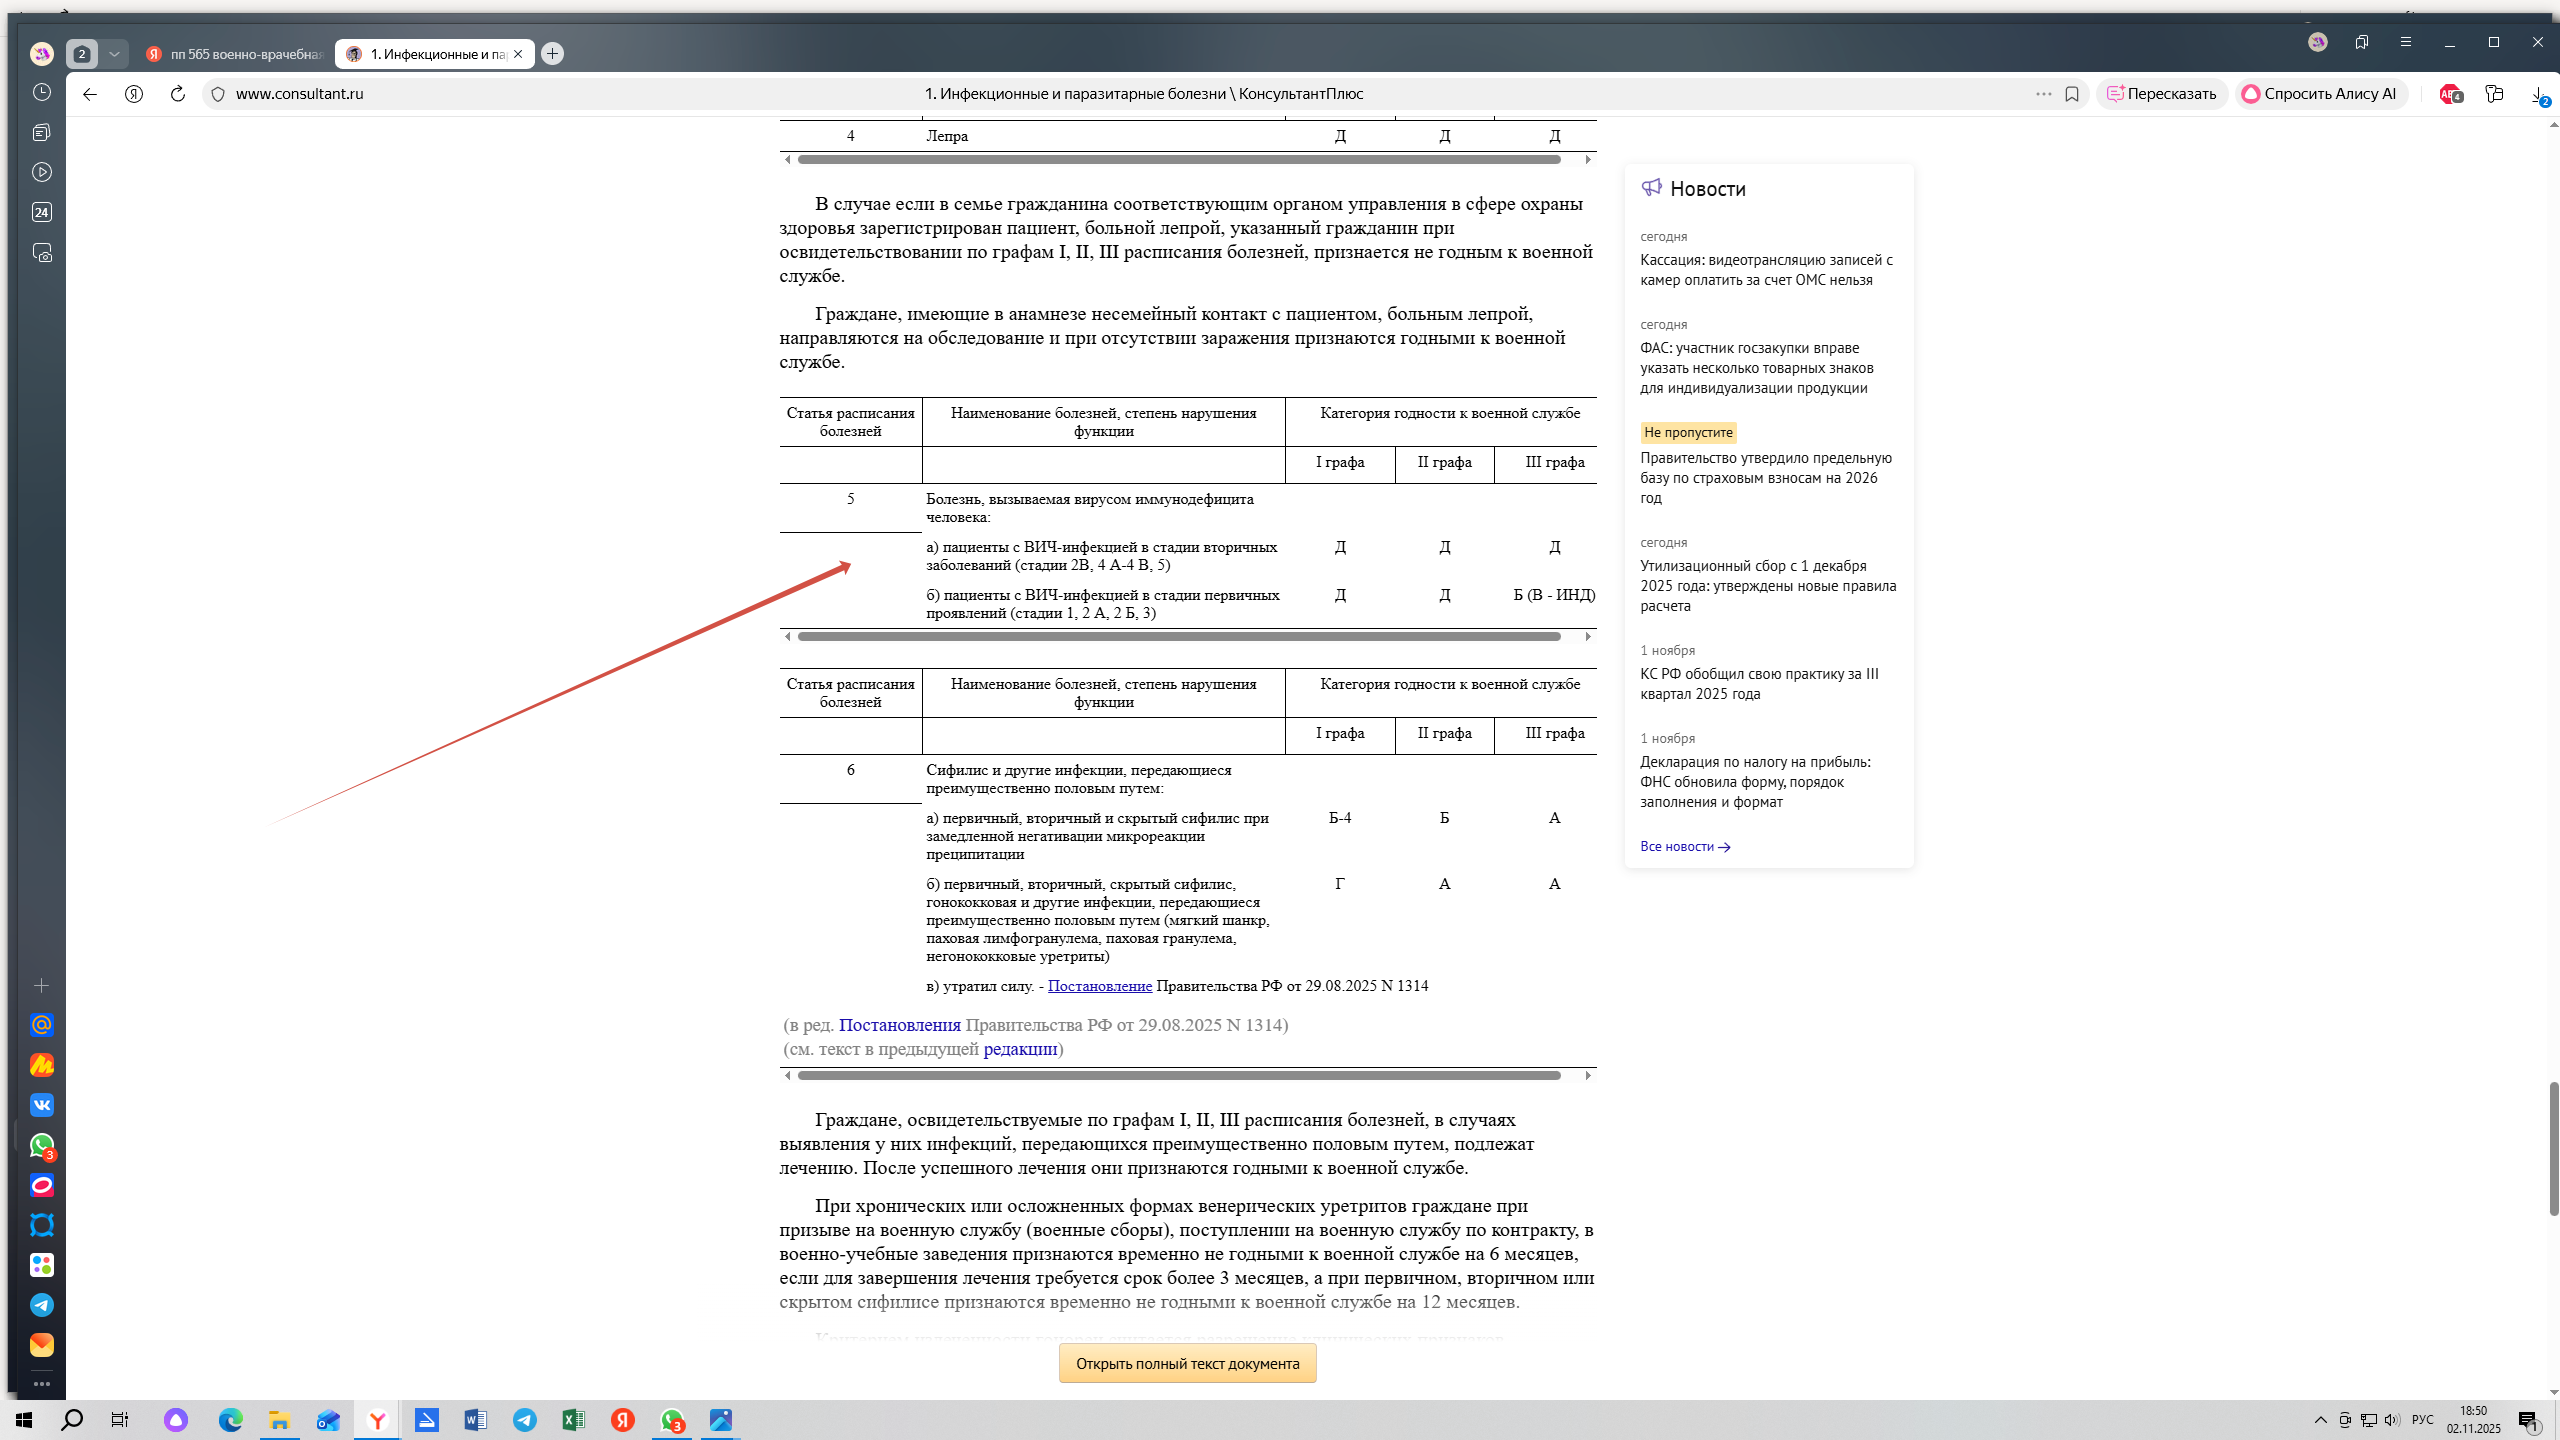This screenshot has width=2560, height=1440.
Task: Open Telegram in browser sidebar
Action: pyautogui.click(x=42, y=1305)
